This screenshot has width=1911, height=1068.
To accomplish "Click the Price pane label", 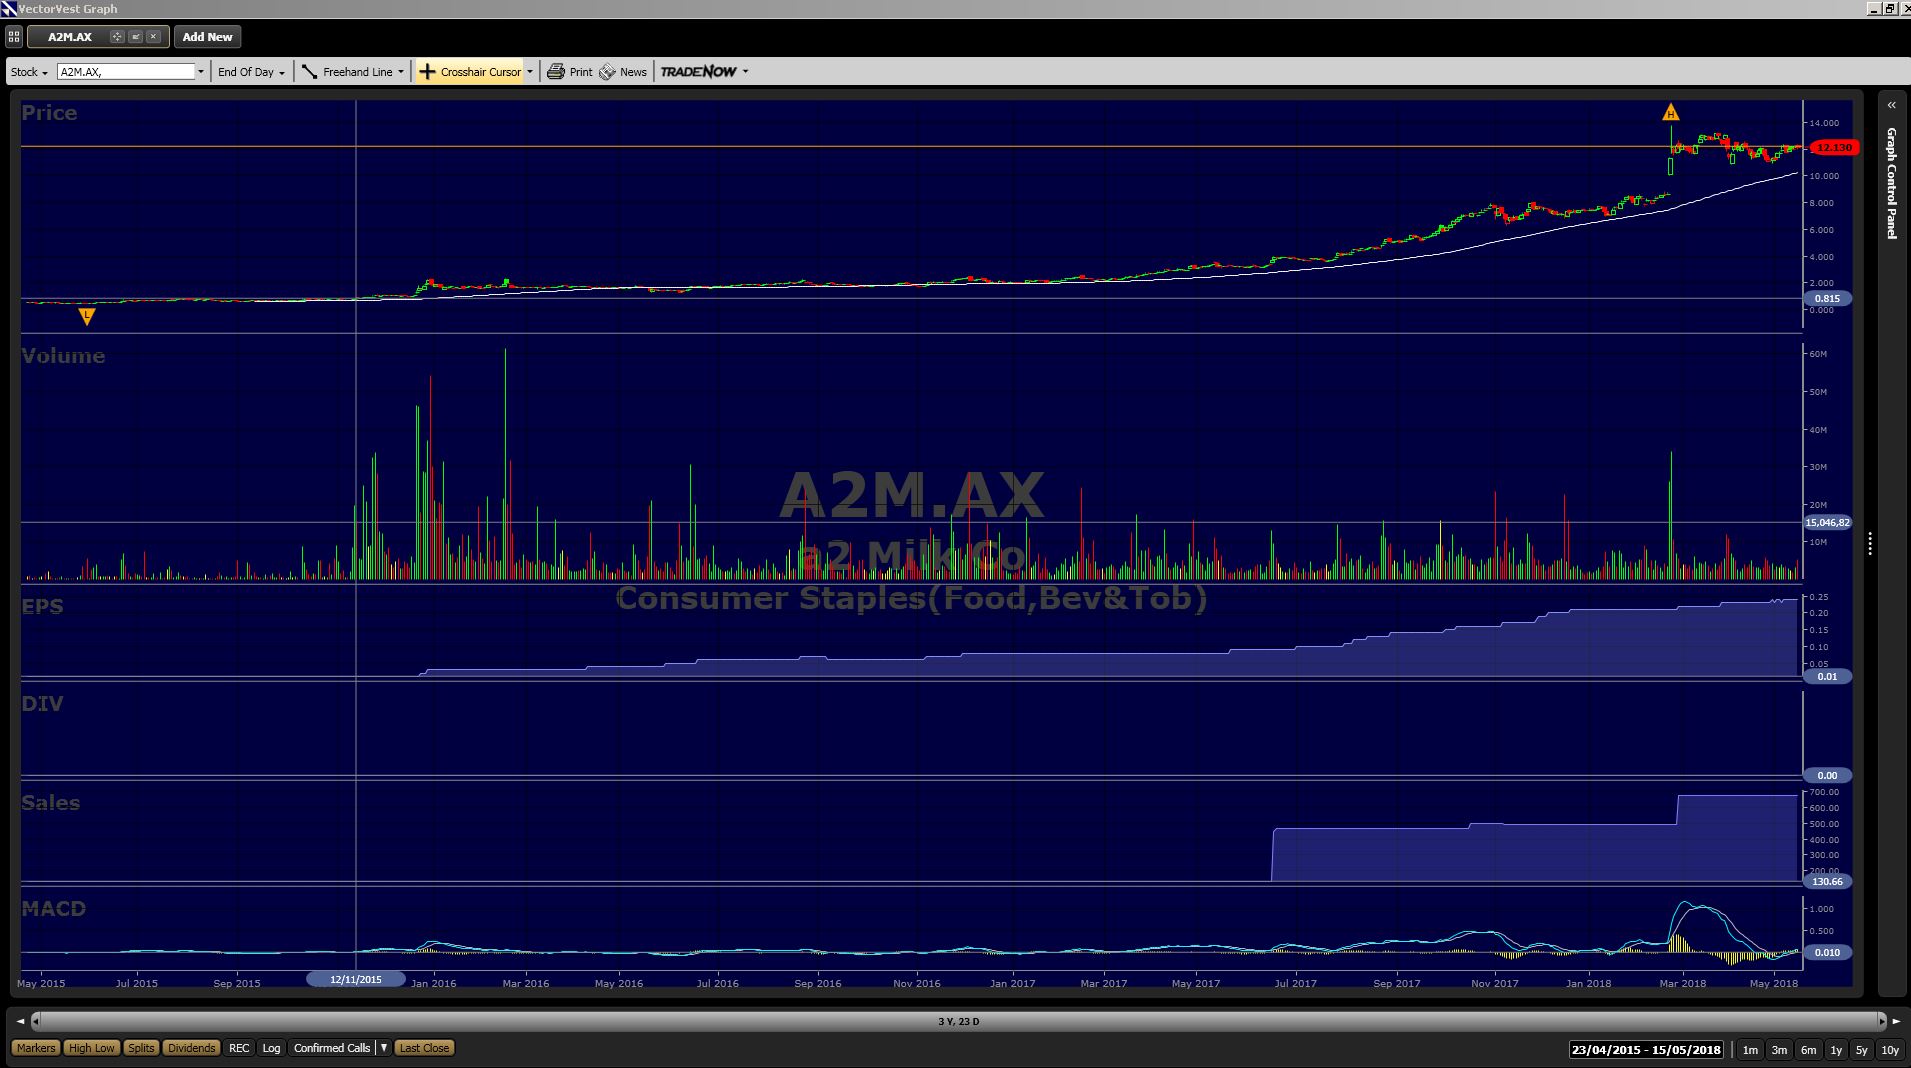I will [49, 113].
